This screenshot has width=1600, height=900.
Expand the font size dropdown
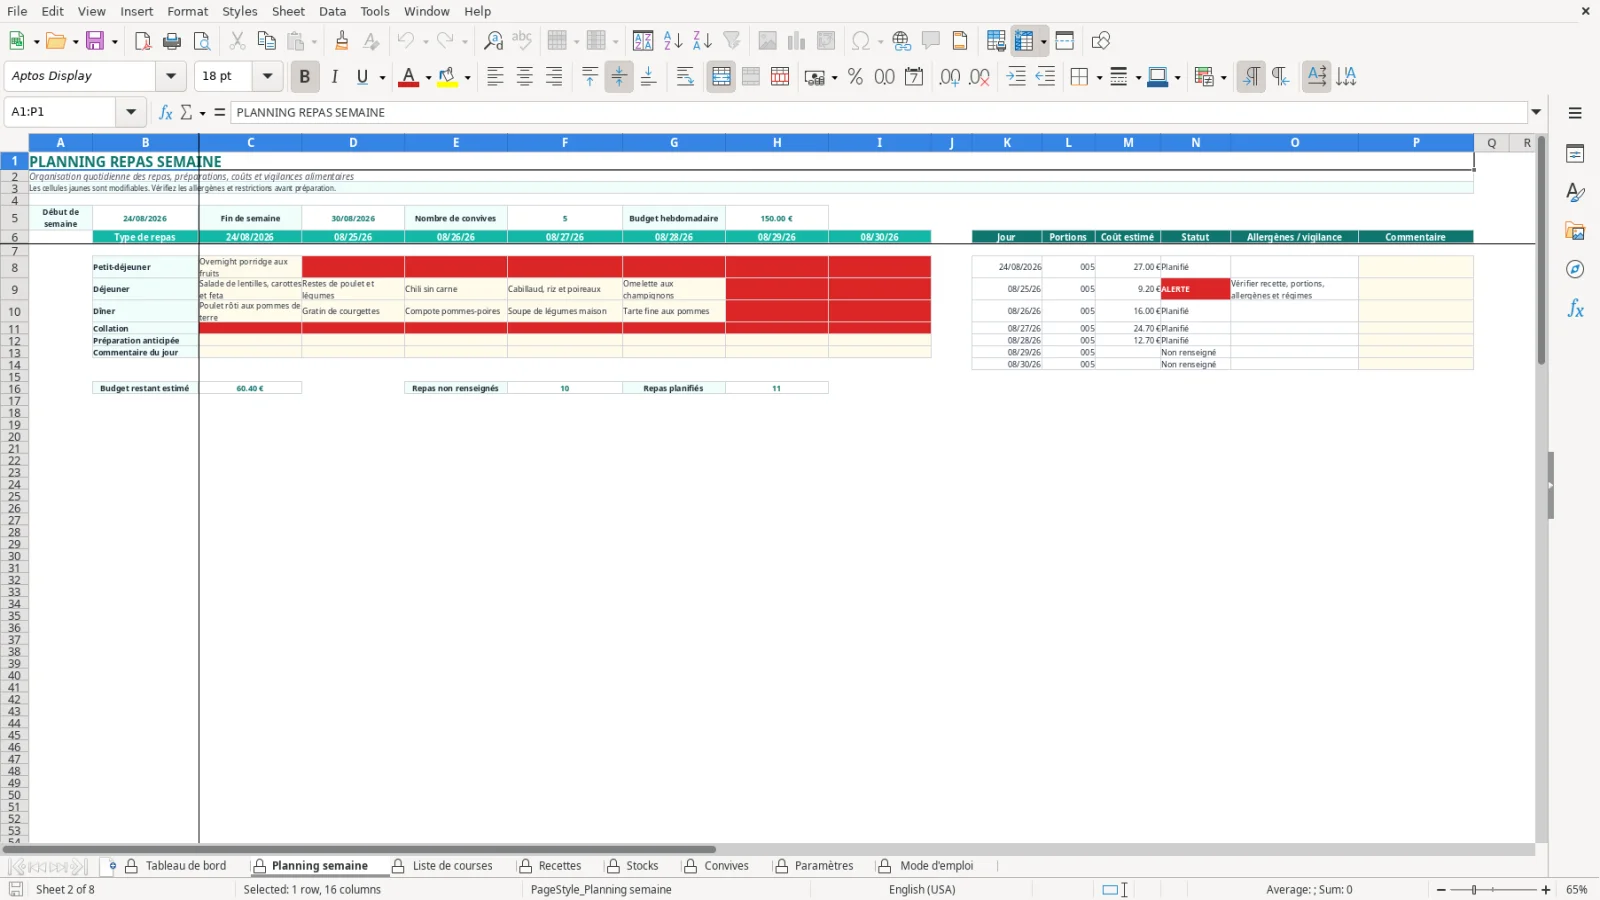pos(267,76)
